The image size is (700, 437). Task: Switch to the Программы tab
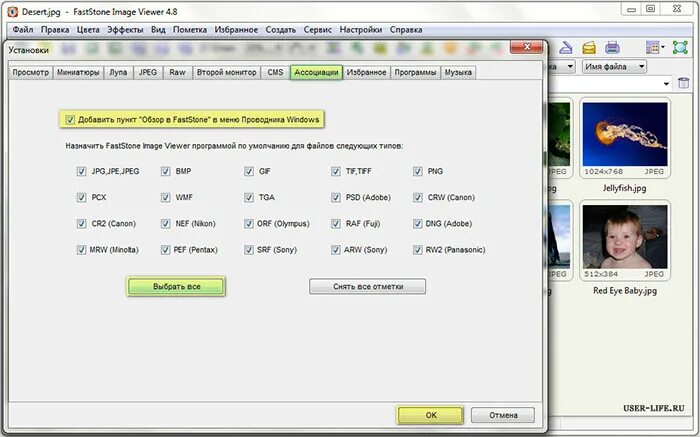point(415,72)
